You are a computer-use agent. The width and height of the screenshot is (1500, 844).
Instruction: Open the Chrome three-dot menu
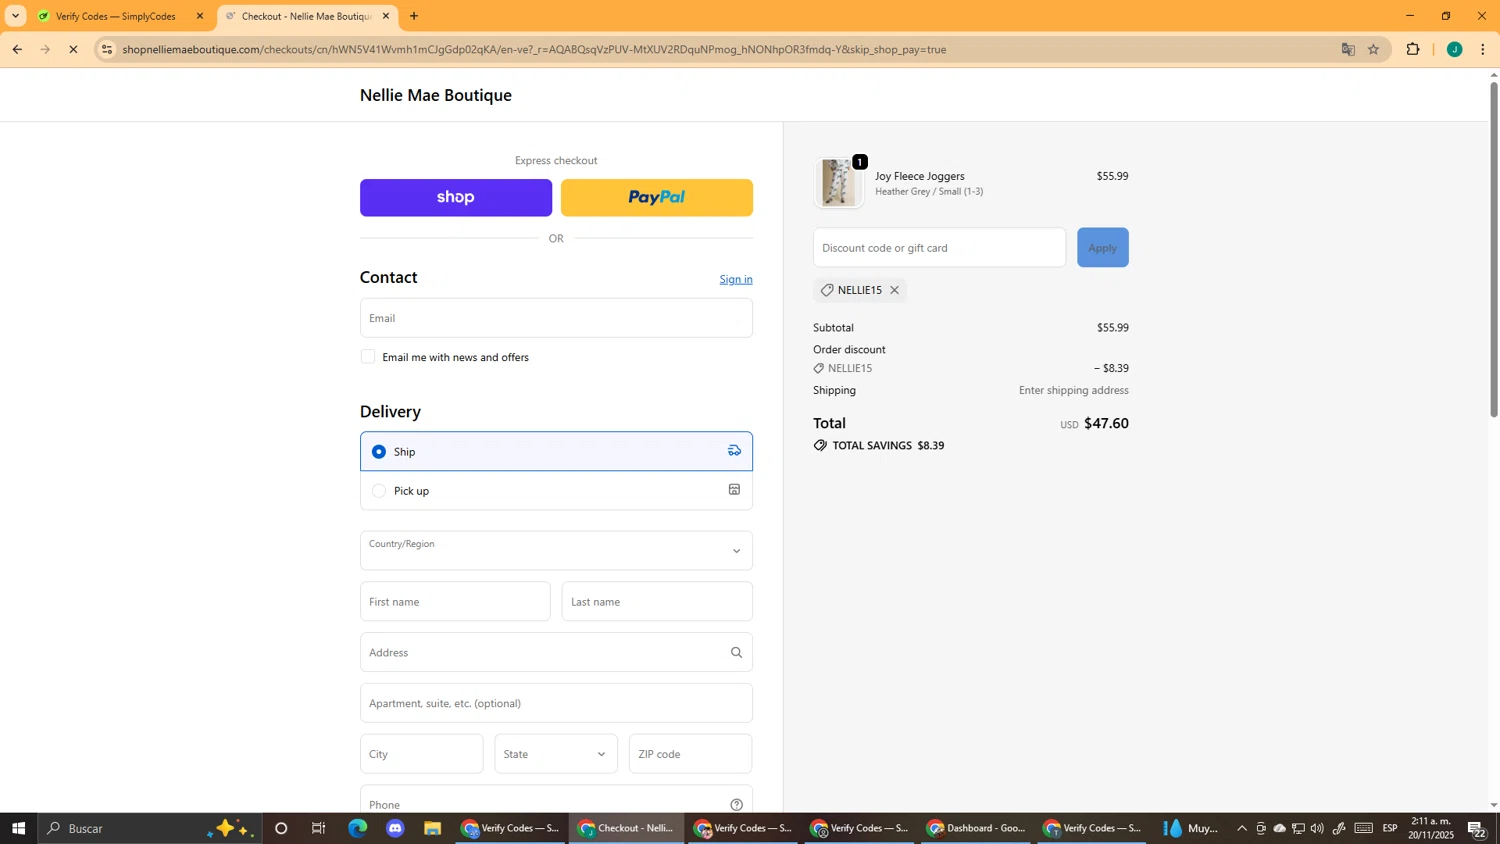pyautogui.click(x=1482, y=49)
